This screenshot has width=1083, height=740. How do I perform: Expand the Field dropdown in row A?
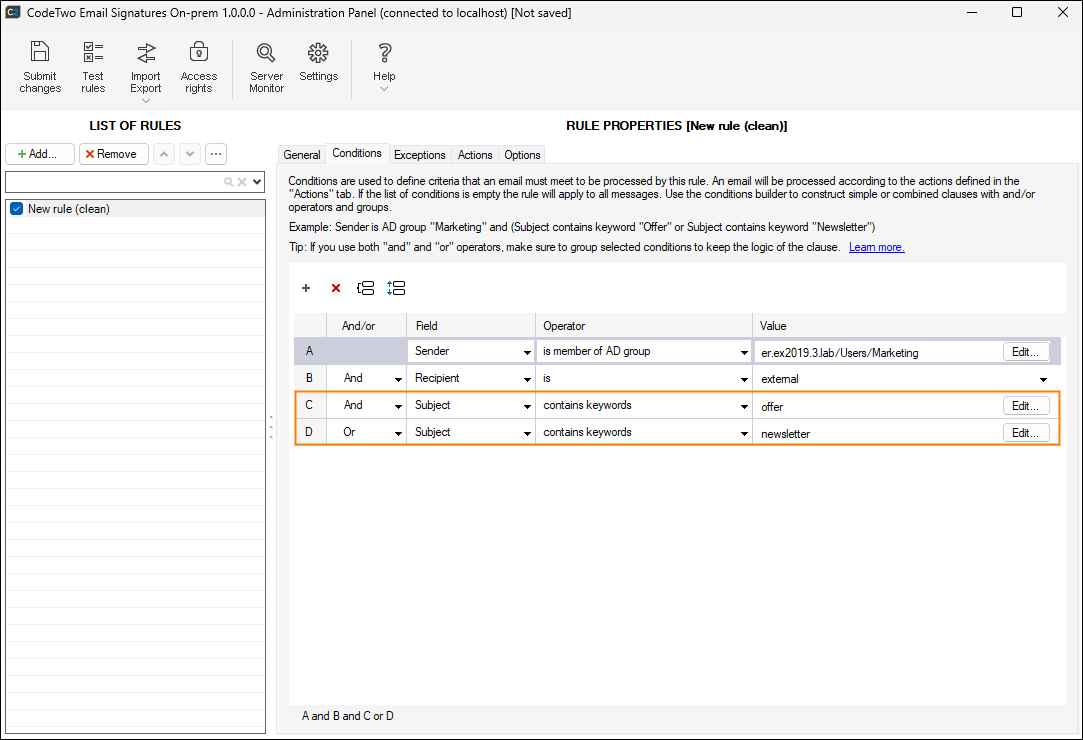click(527, 352)
